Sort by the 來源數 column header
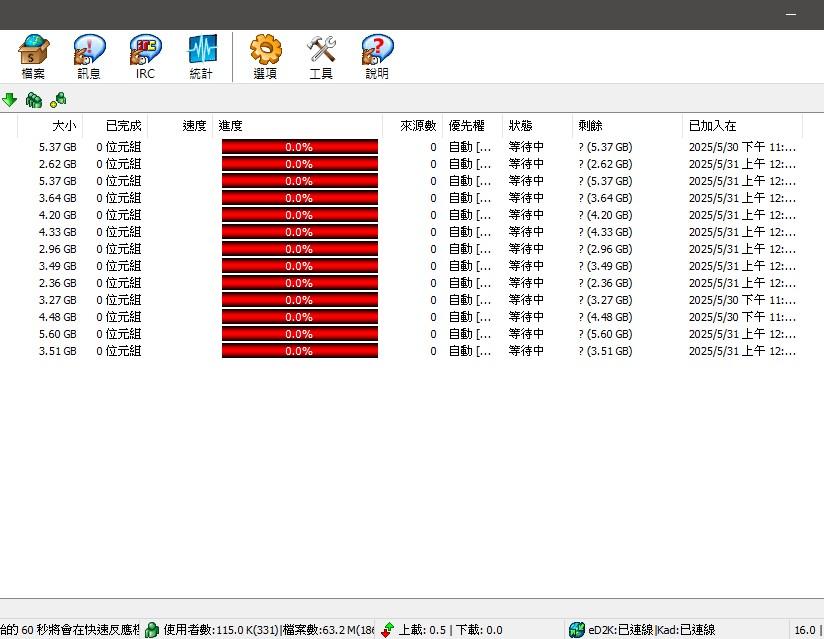Viewport: 824px width, 639px height. 413,126
